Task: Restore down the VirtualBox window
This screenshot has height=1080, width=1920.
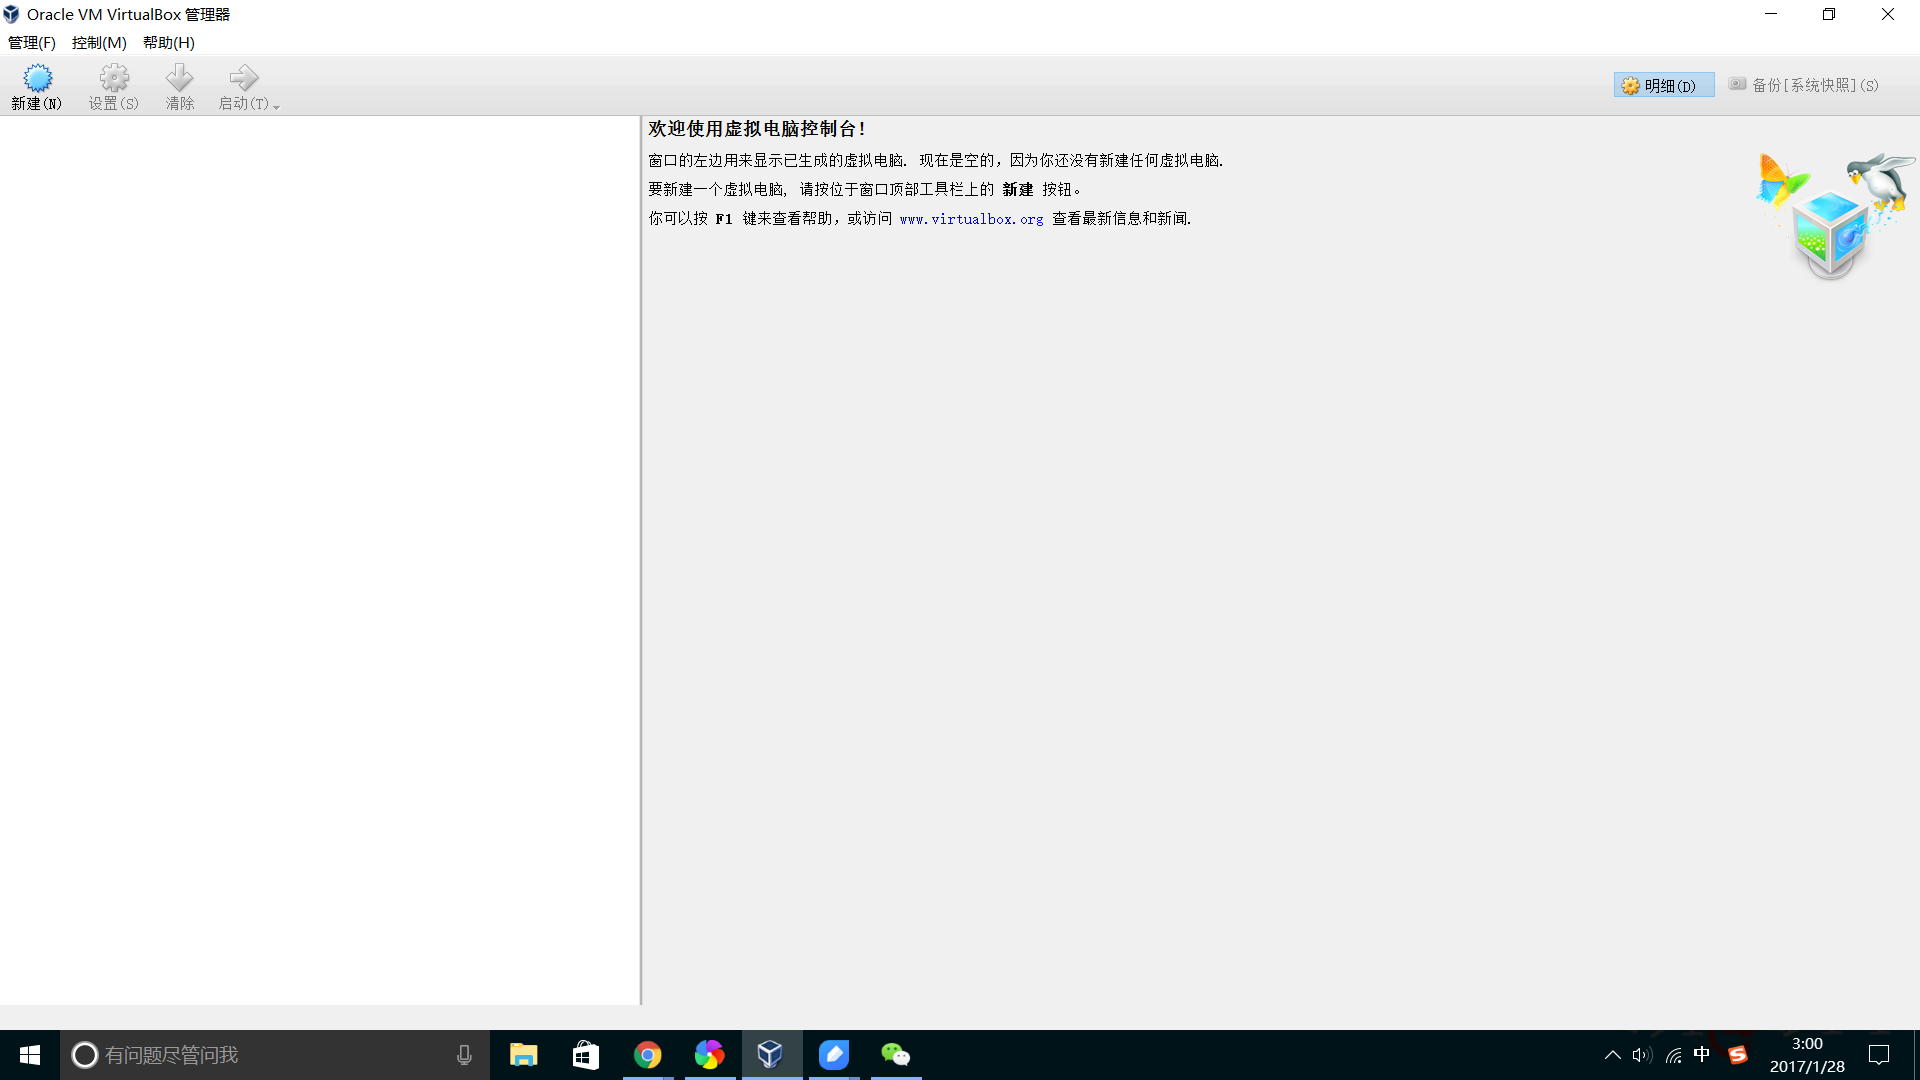Action: [x=1829, y=14]
